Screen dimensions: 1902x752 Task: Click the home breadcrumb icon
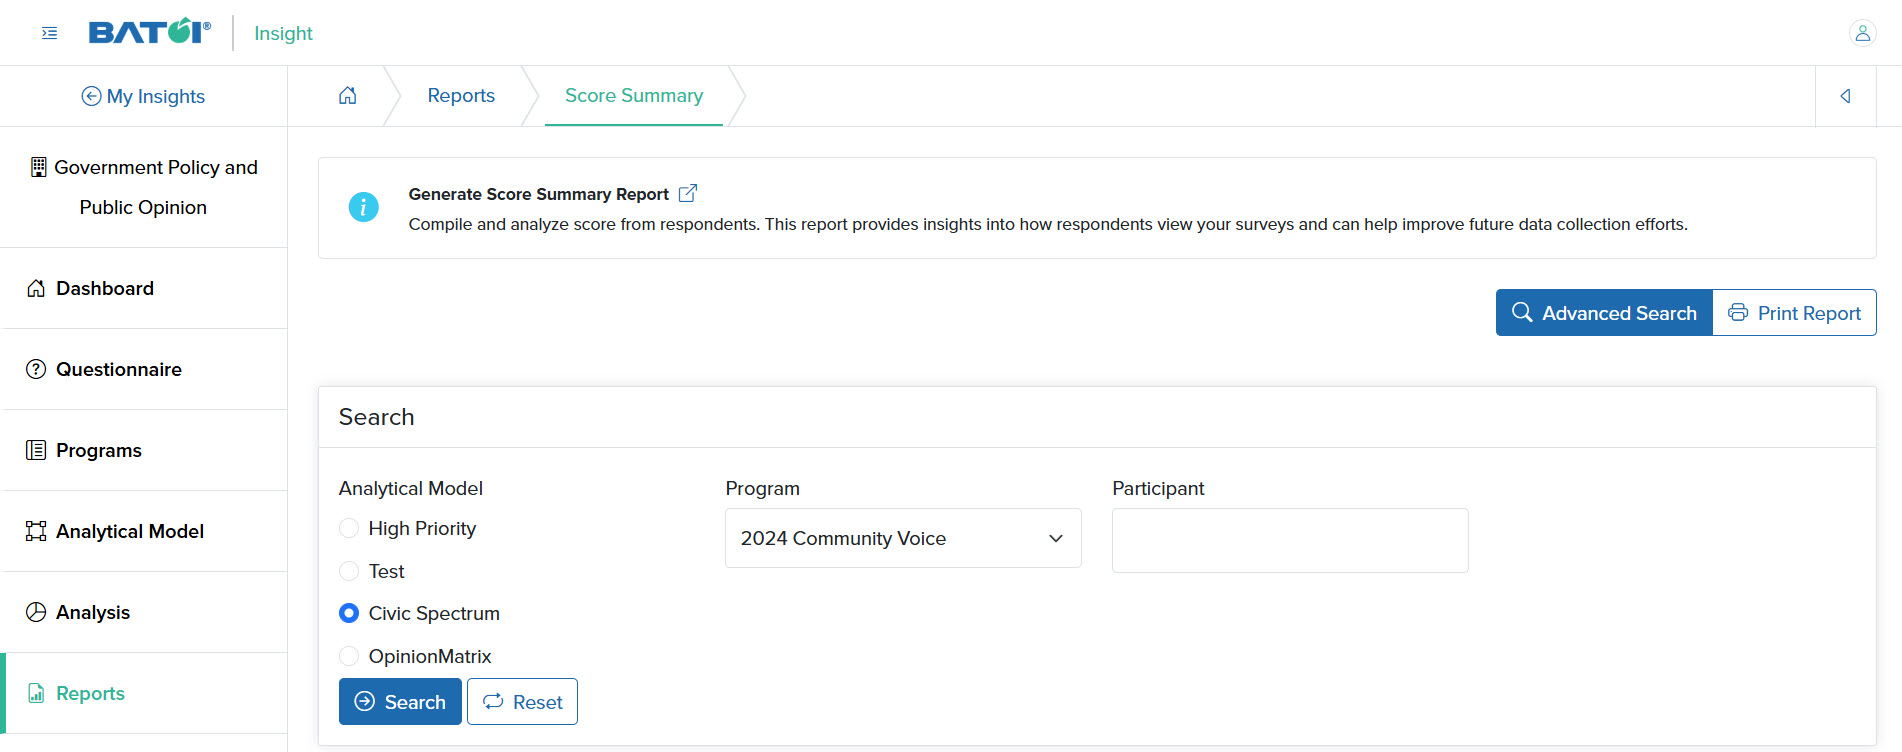point(347,95)
